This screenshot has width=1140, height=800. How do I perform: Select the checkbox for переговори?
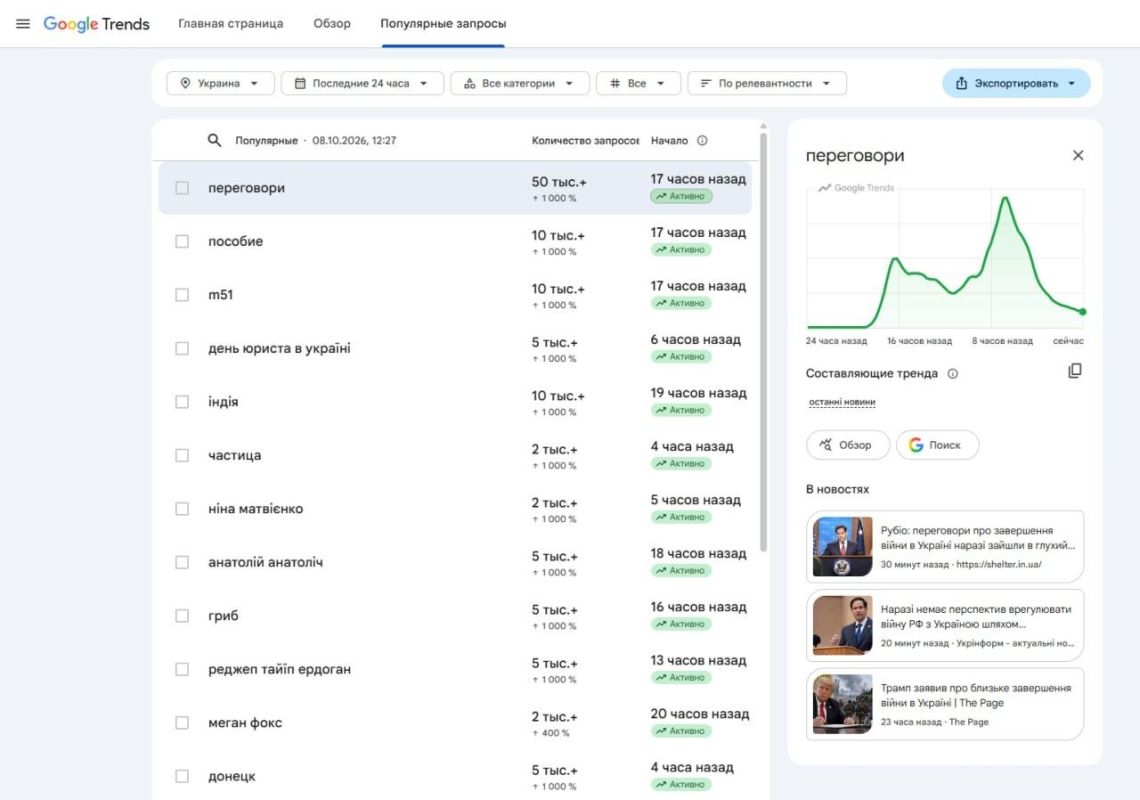click(182, 188)
